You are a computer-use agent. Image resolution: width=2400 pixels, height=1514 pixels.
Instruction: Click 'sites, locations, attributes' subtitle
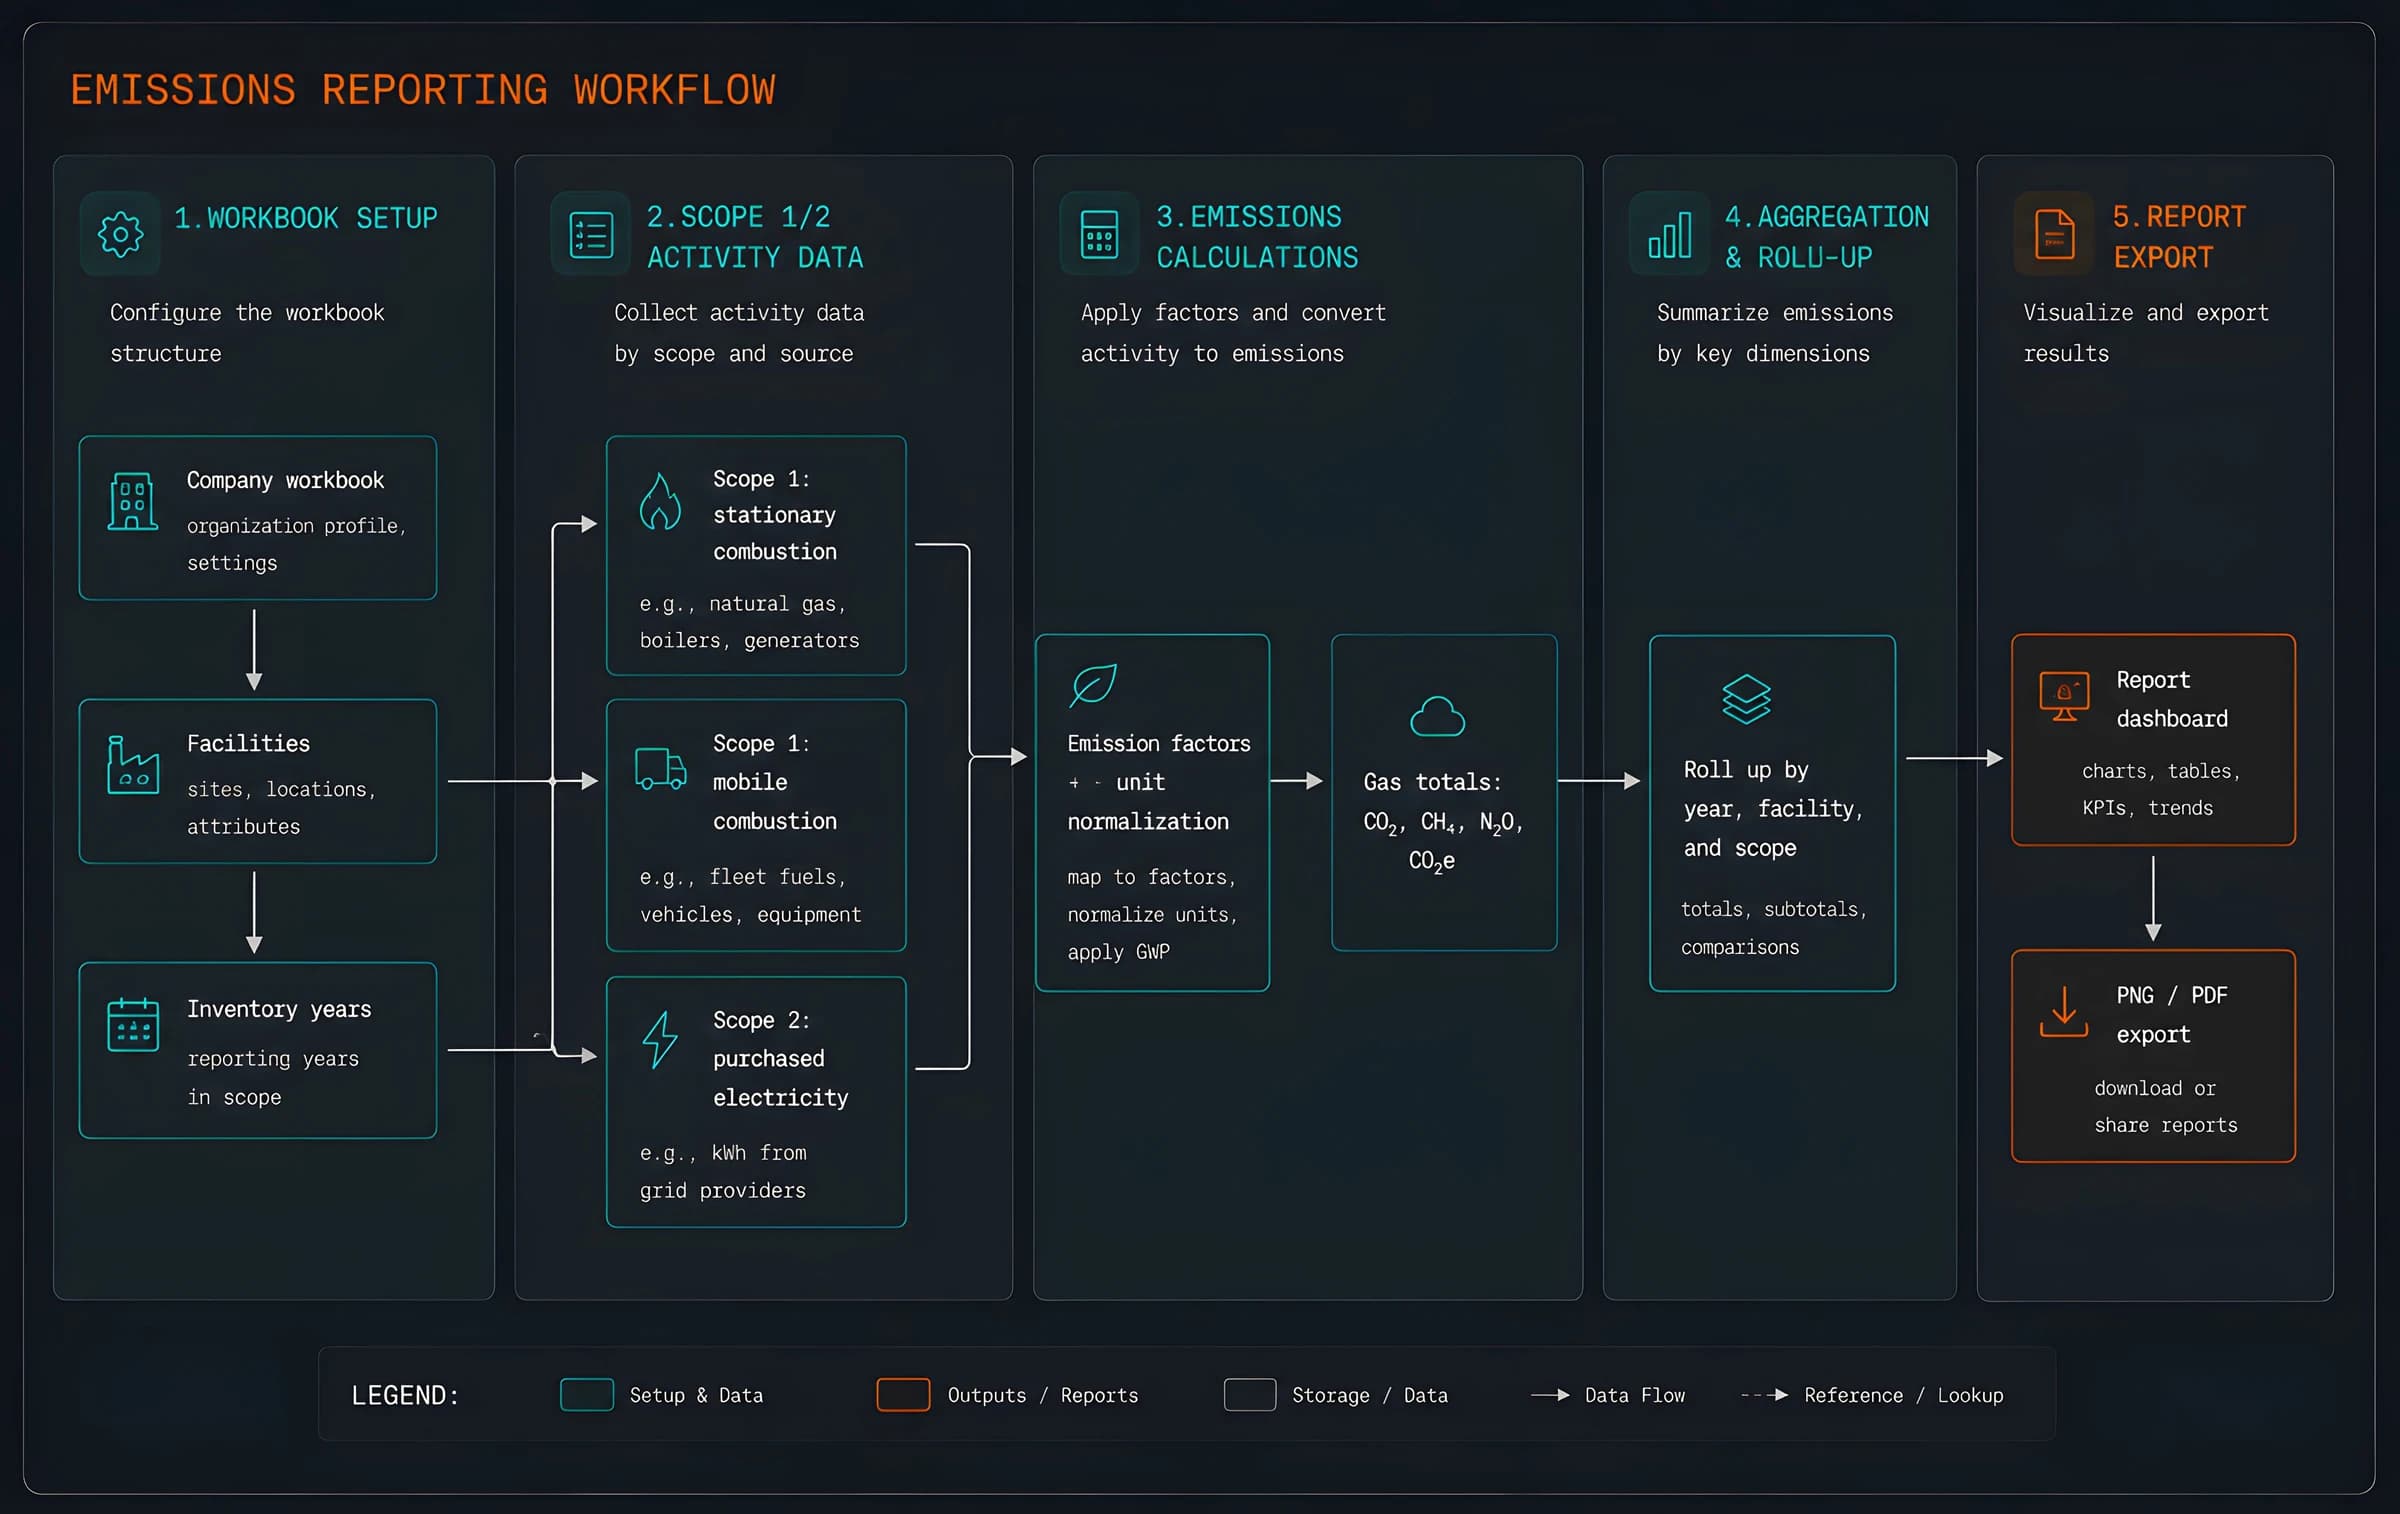tap(281, 808)
